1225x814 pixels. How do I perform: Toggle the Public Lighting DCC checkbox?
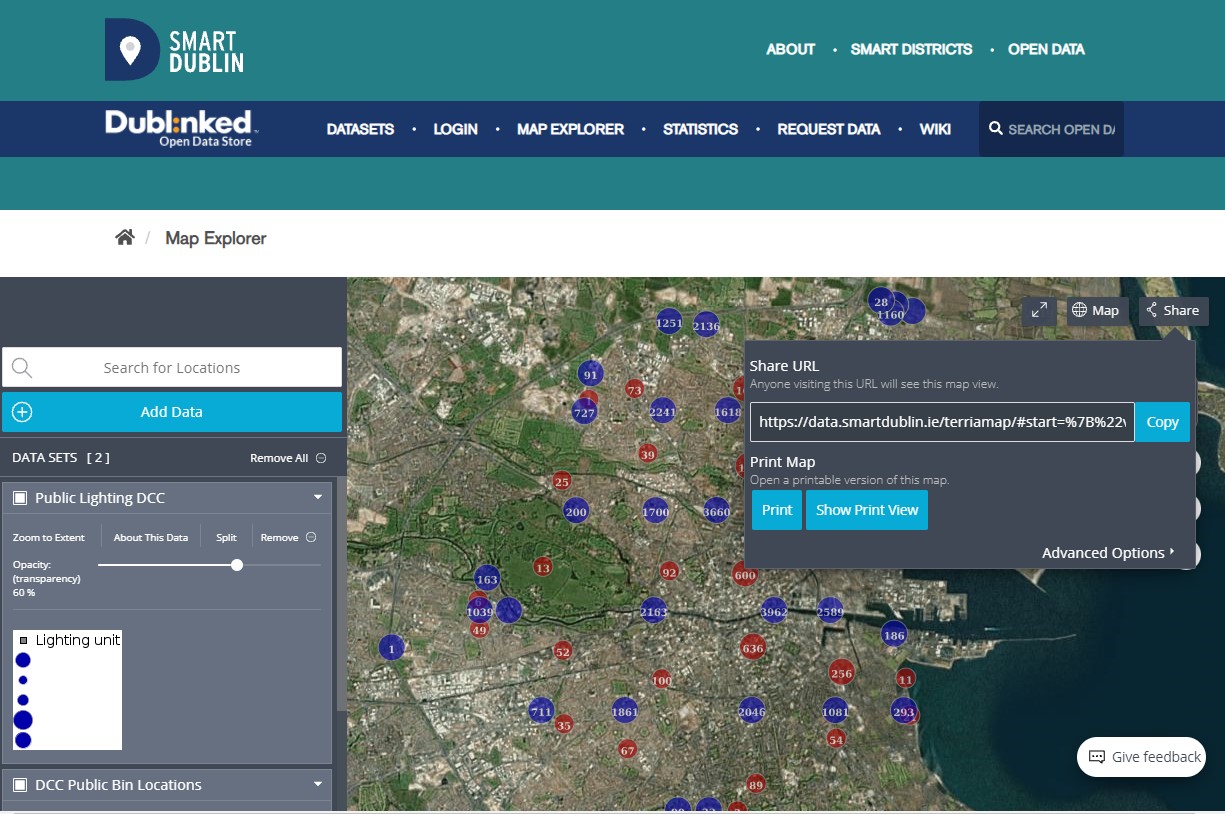20,498
